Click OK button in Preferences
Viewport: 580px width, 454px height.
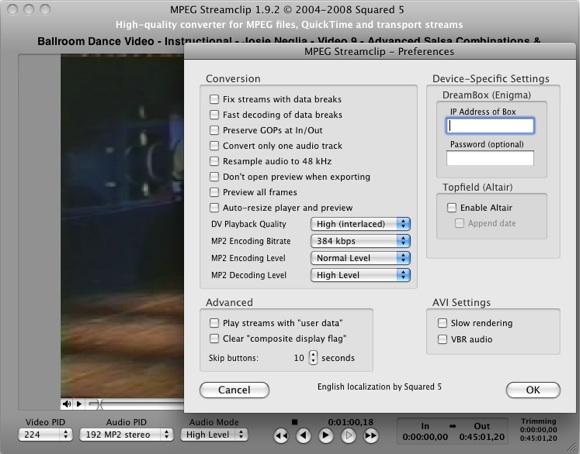pyautogui.click(x=533, y=390)
